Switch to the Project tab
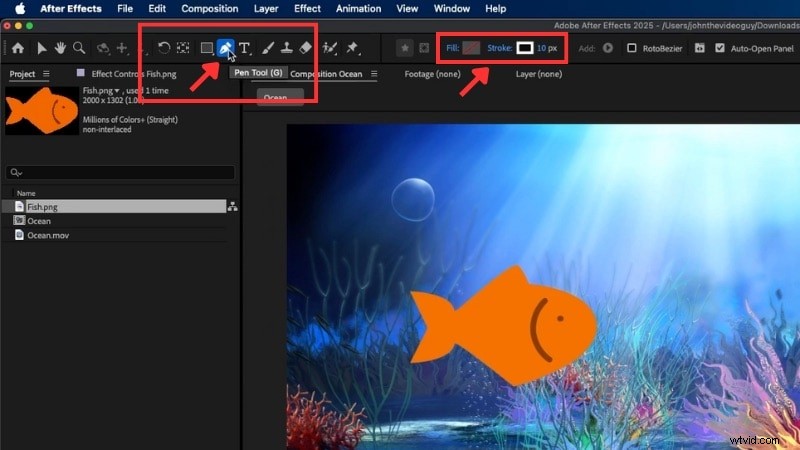The width and height of the screenshot is (800, 450). (22, 74)
